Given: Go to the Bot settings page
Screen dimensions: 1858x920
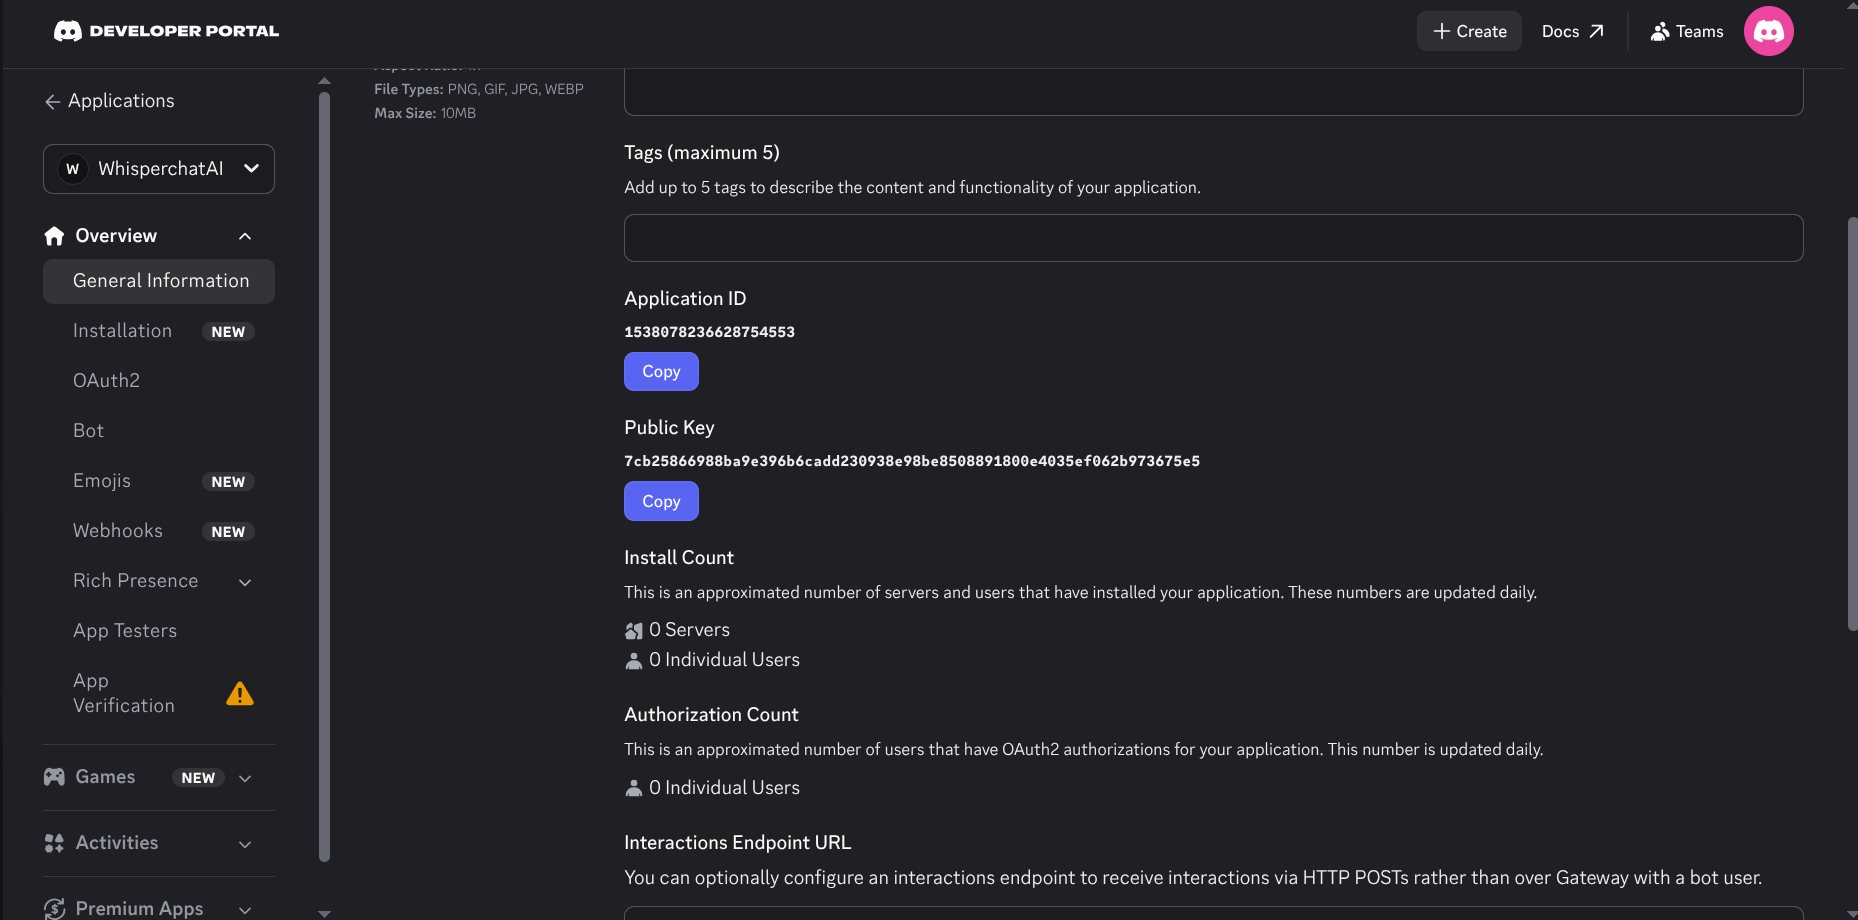Looking at the screenshot, I should (88, 431).
